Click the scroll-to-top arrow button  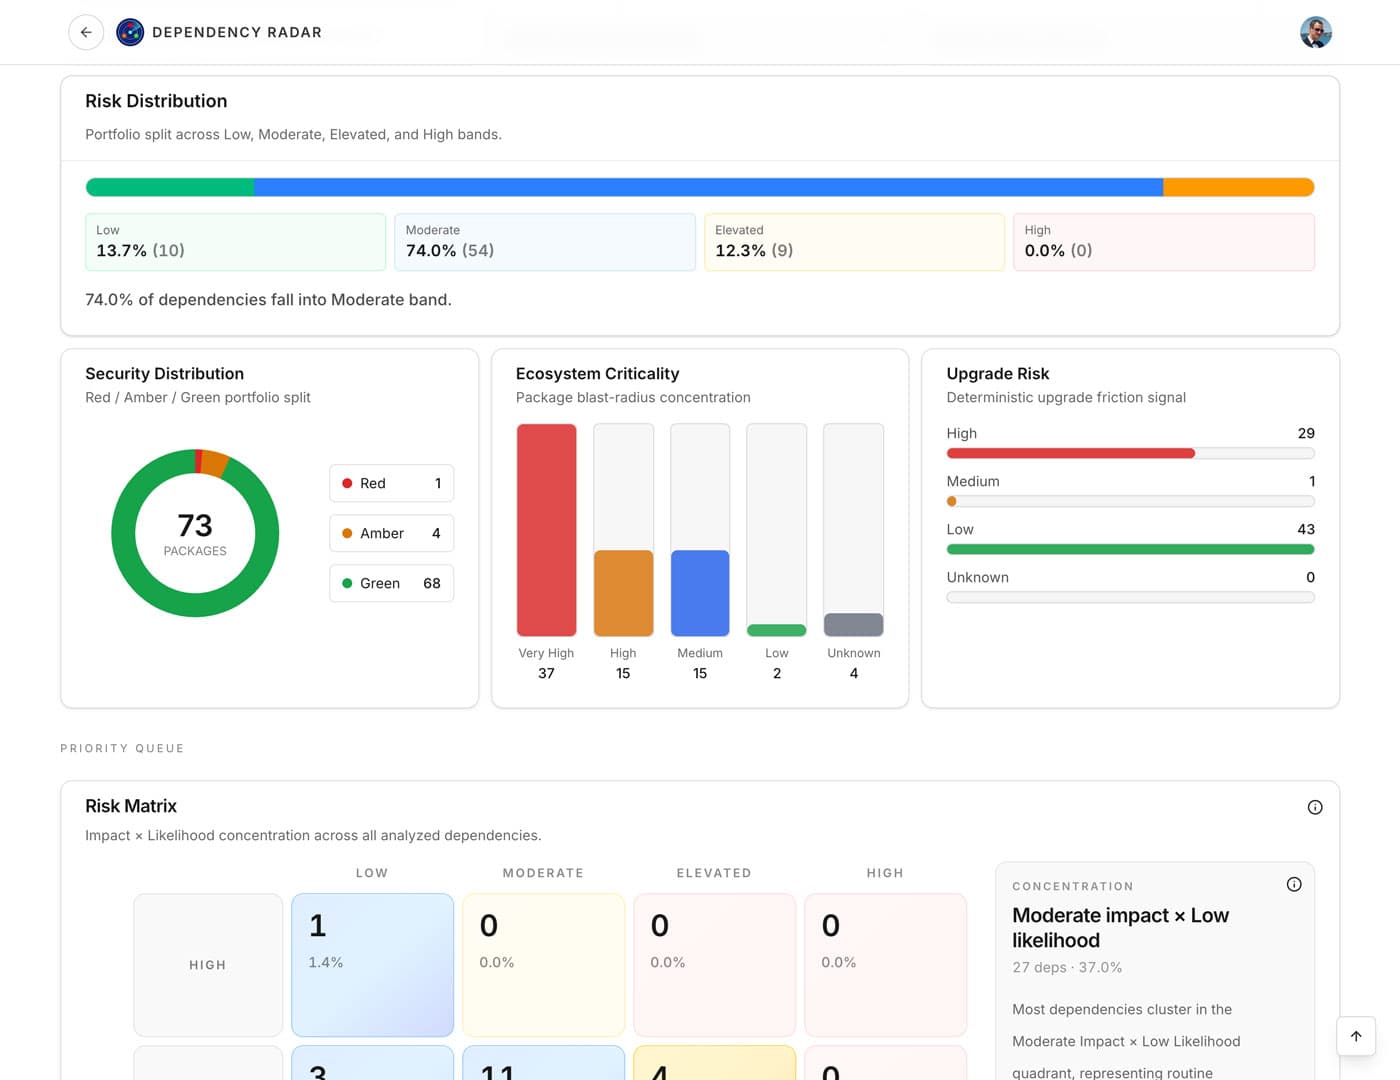tap(1355, 1036)
